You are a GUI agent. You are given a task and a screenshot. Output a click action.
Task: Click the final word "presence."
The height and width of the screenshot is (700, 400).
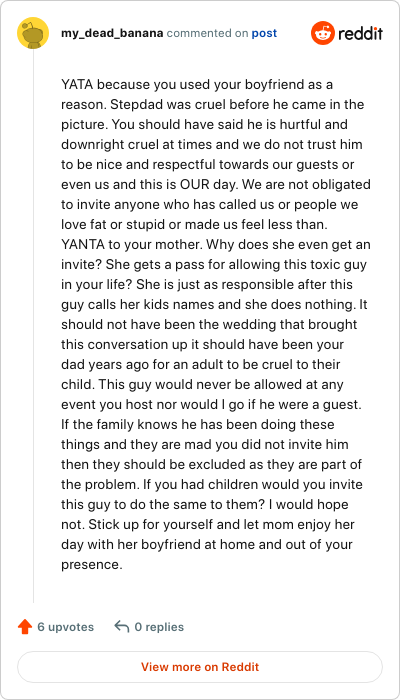tap(92, 564)
